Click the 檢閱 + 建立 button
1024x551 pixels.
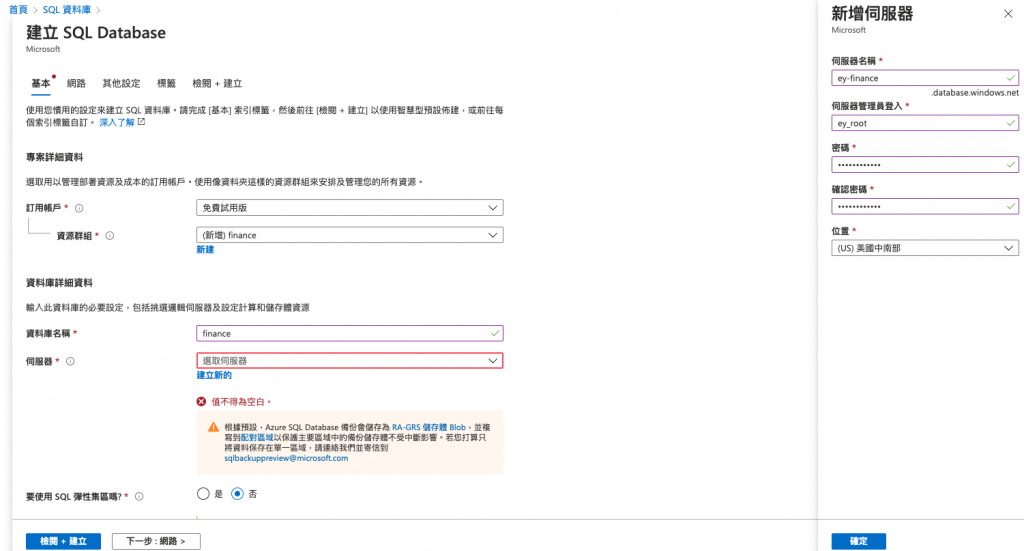pyautogui.click(x=63, y=541)
